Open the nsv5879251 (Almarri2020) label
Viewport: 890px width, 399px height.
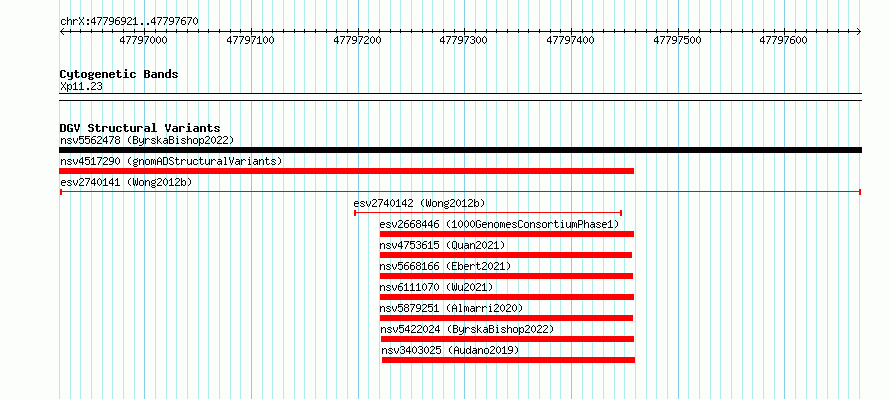coord(451,308)
